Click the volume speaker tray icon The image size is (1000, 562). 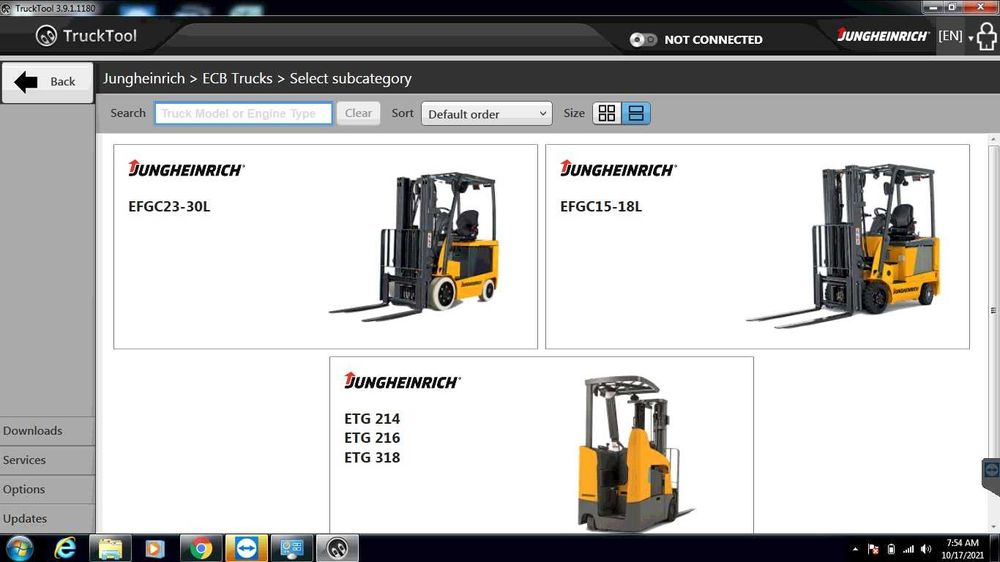pos(926,549)
